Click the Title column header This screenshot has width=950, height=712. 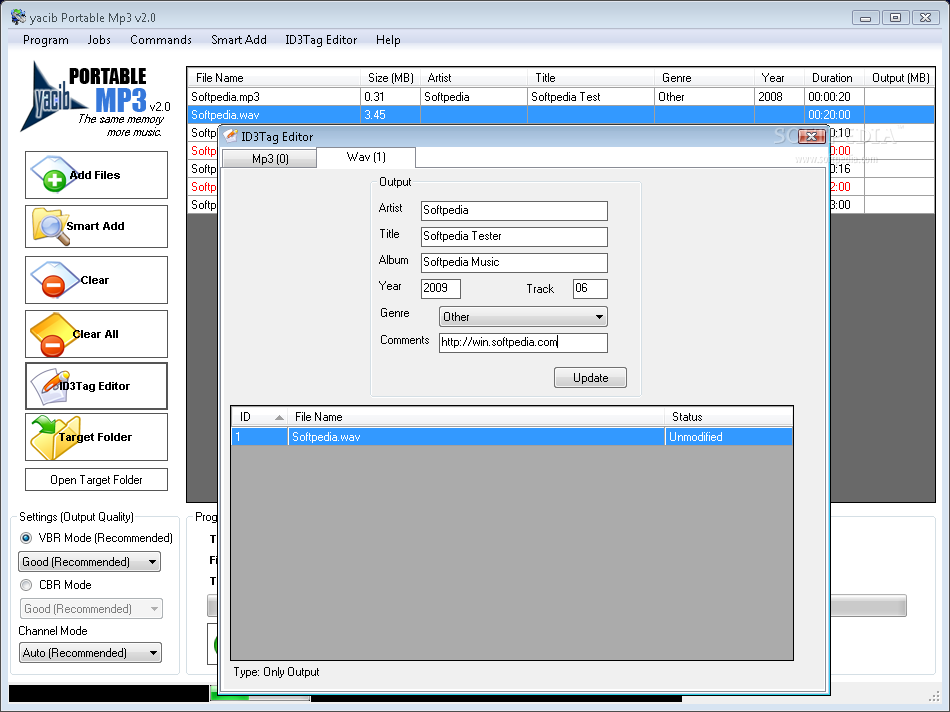591,78
